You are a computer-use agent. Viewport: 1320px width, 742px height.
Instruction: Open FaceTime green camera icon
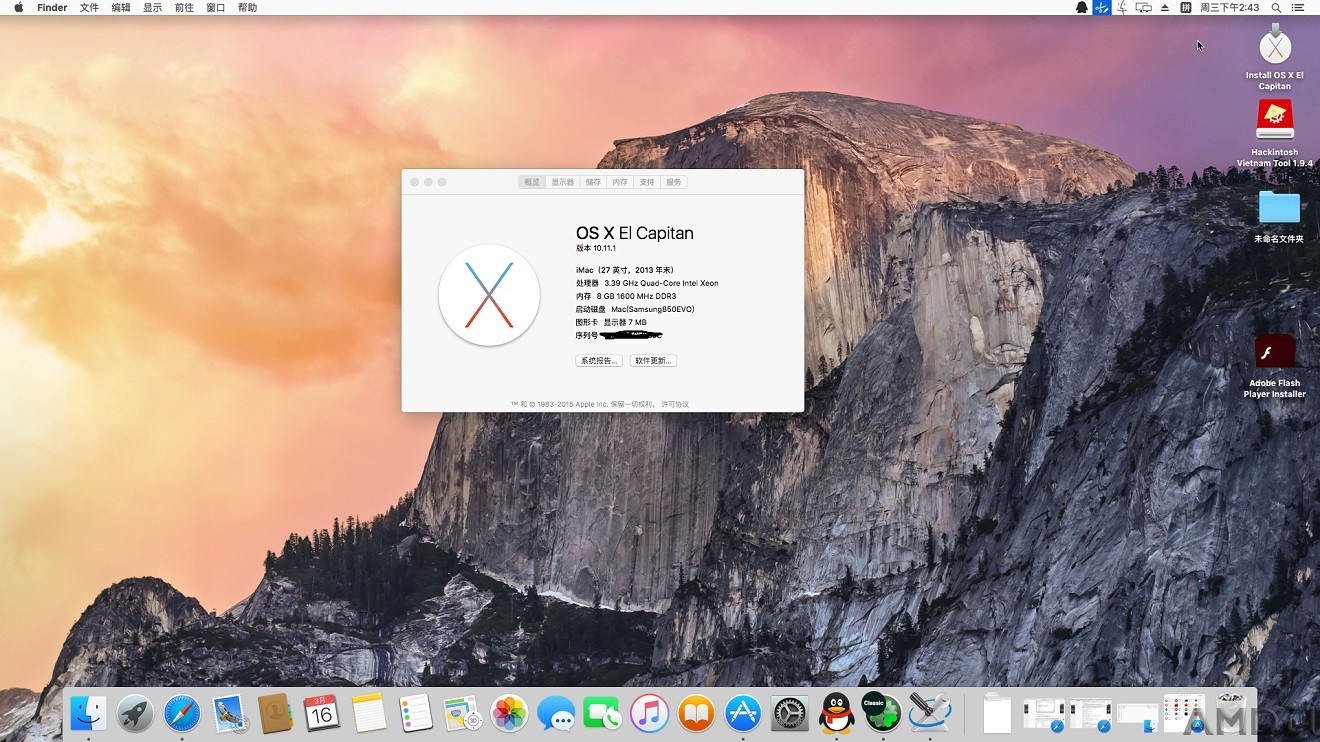pyautogui.click(x=602, y=714)
